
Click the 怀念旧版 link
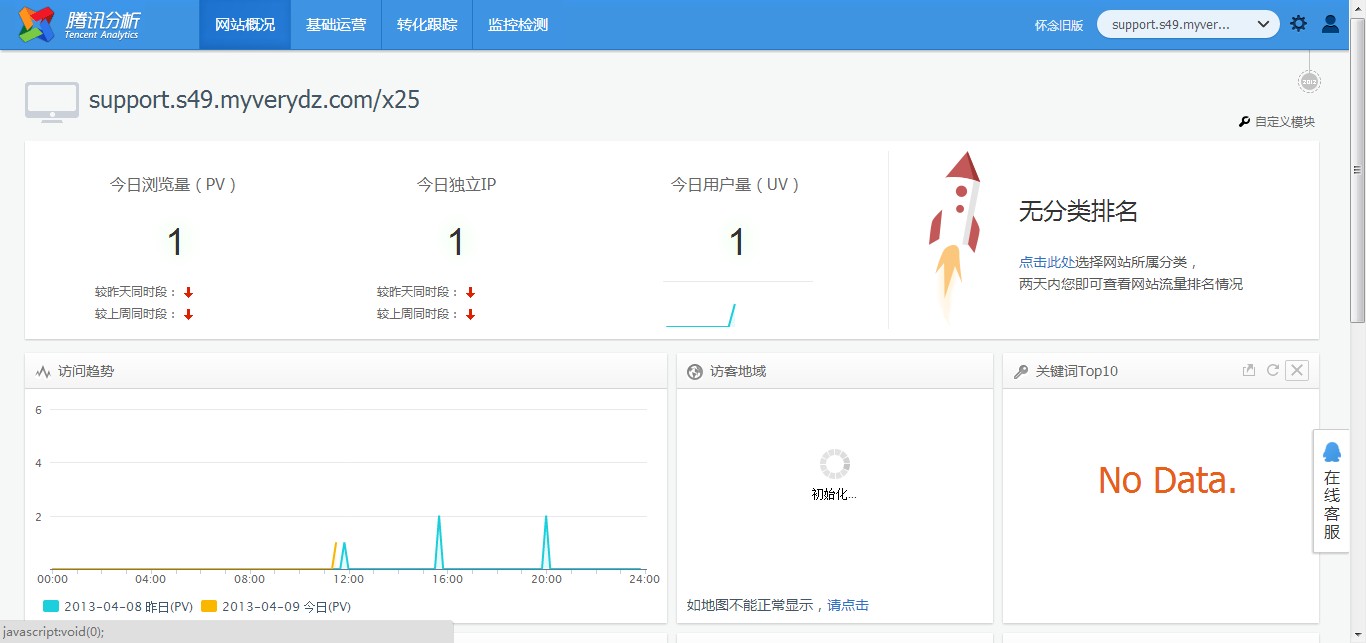[x=1059, y=25]
